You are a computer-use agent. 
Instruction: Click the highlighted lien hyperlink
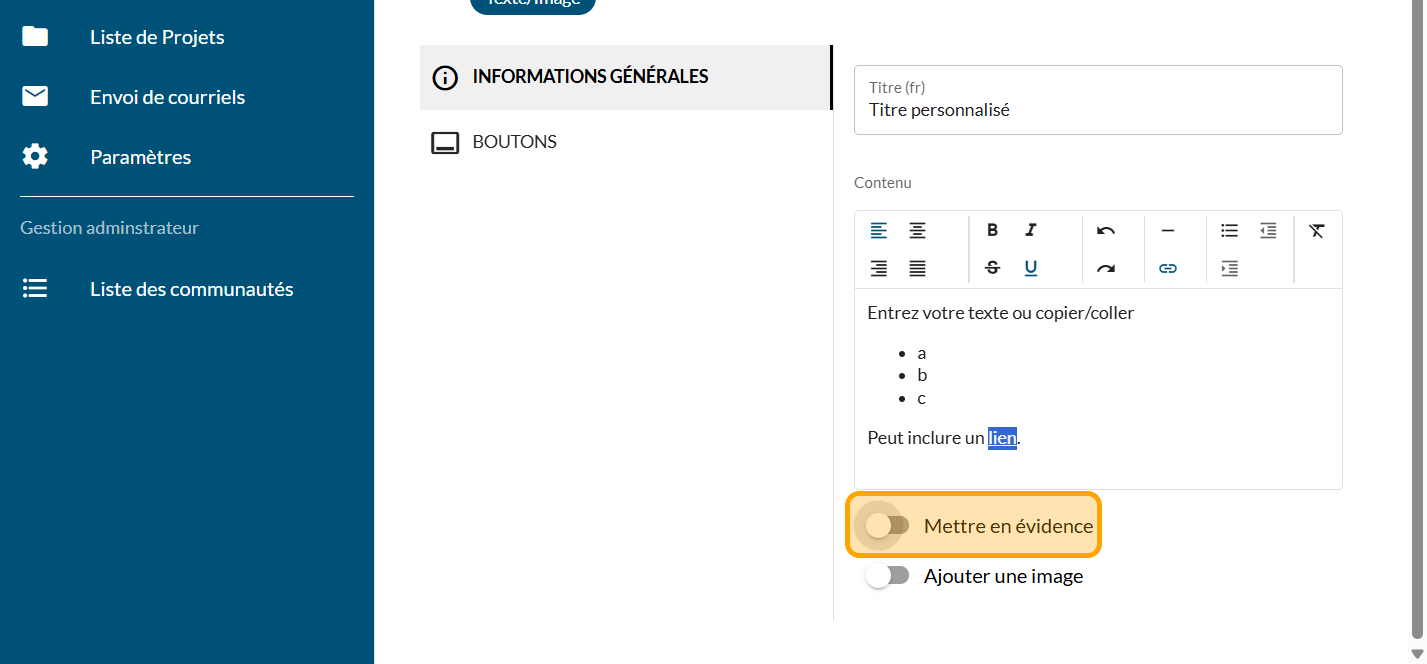coord(1002,438)
